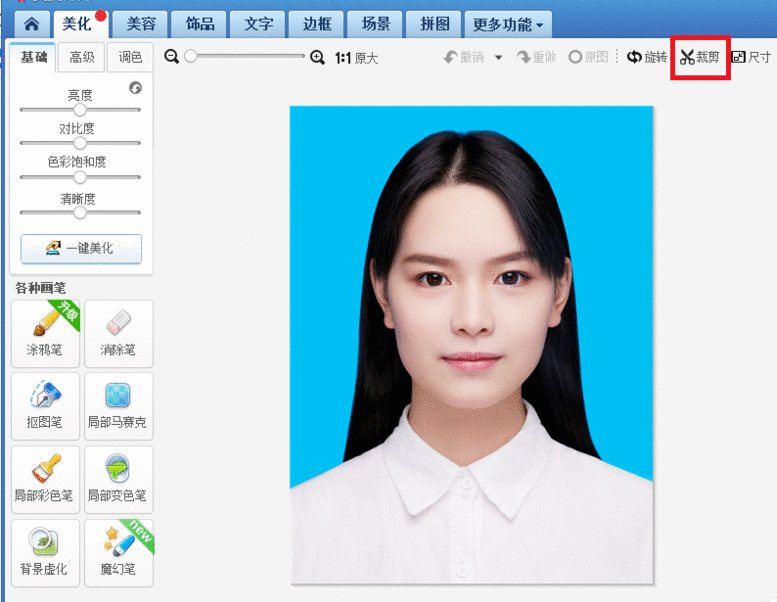Open the 拼图 tab
The width and height of the screenshot is (777, 602).
pos(434,24)
